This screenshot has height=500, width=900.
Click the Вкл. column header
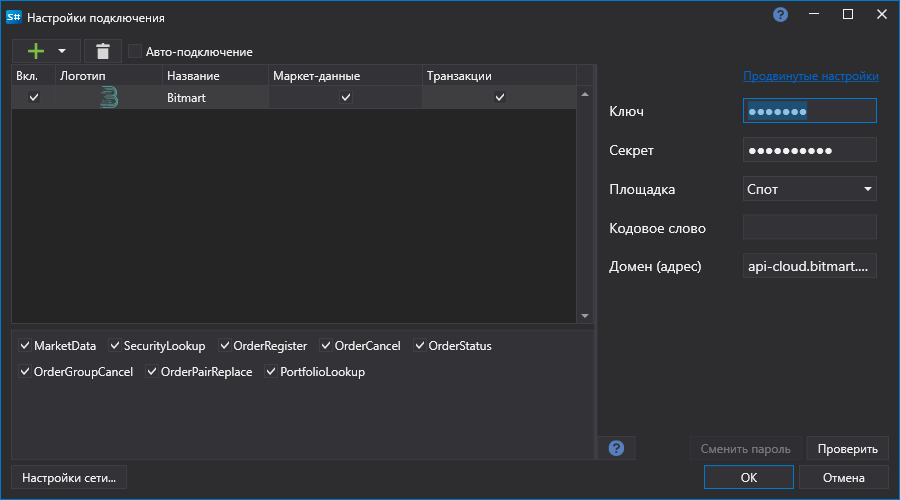33,76
